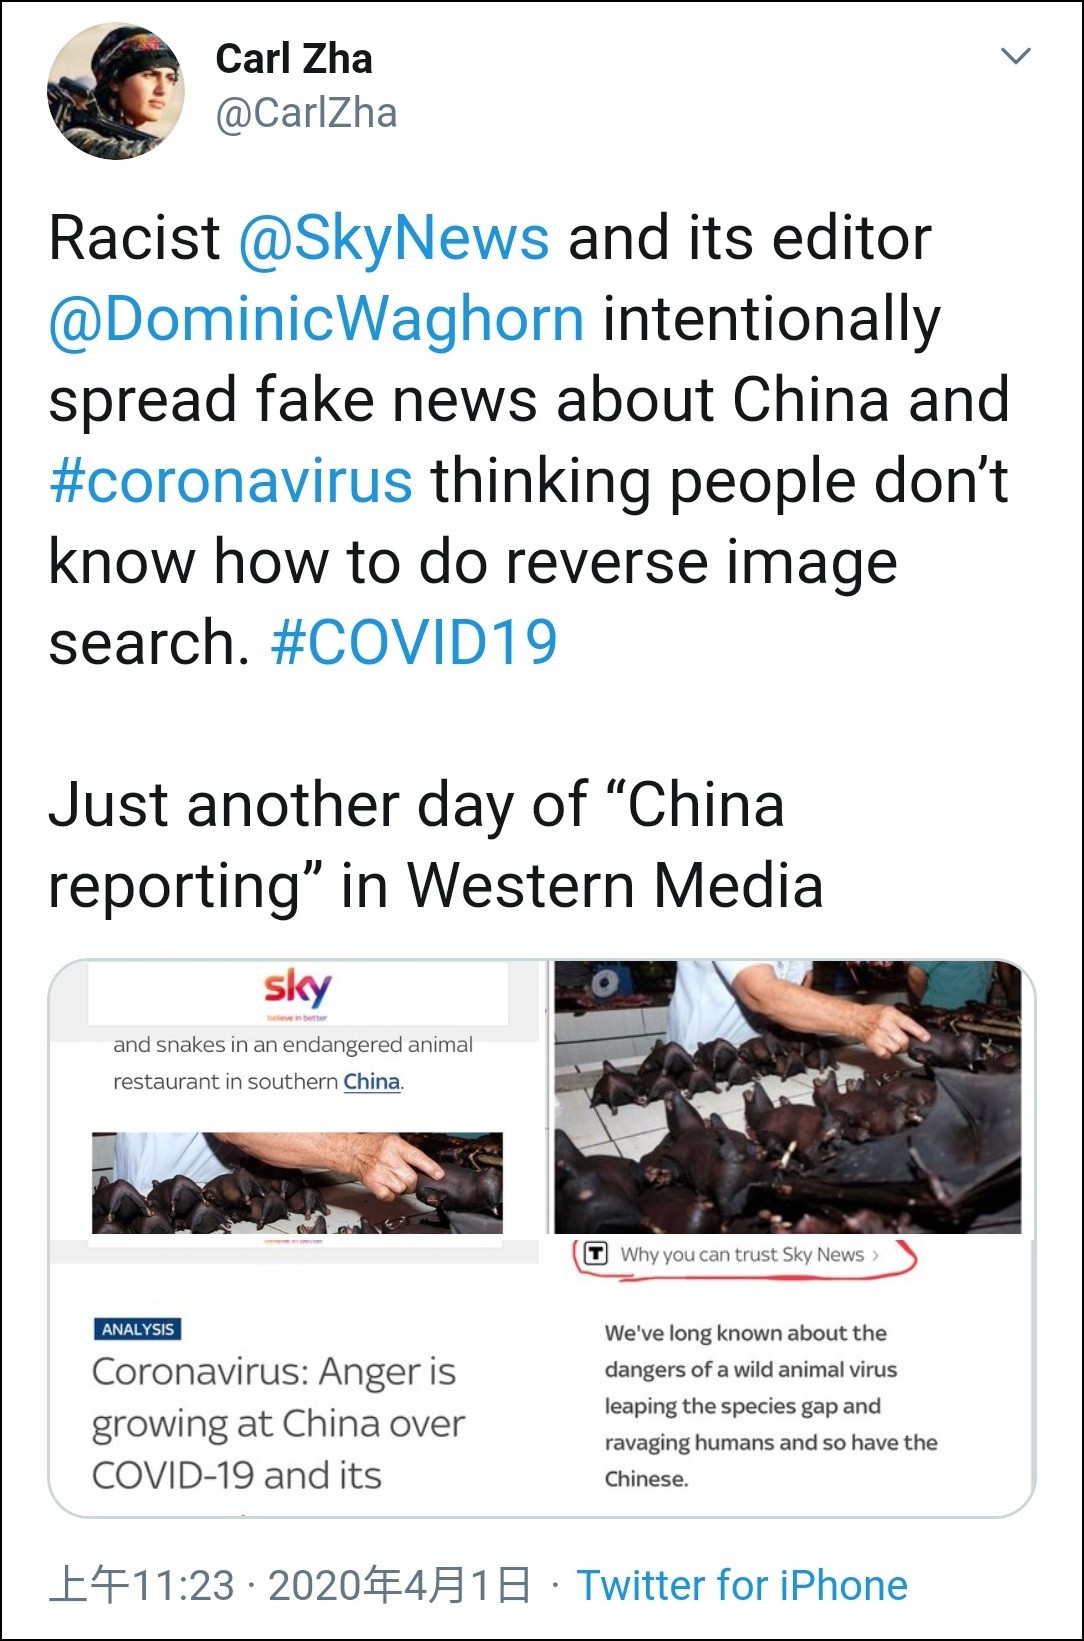Open Carl Zha's profile avatar
The height and width of the screenshot is (1641, 1084).
116,91
